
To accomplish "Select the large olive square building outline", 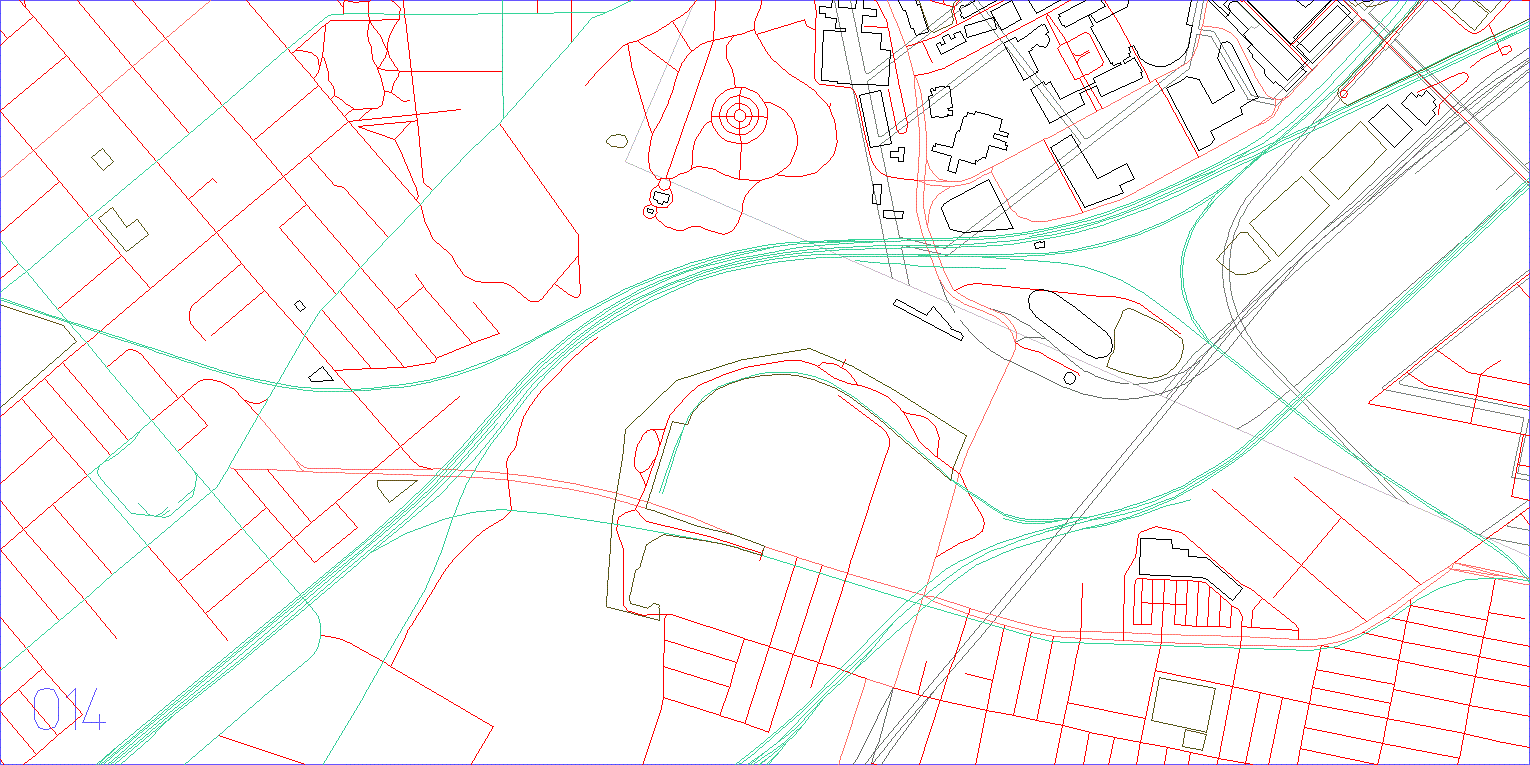I will click(x=1182, y=703).
